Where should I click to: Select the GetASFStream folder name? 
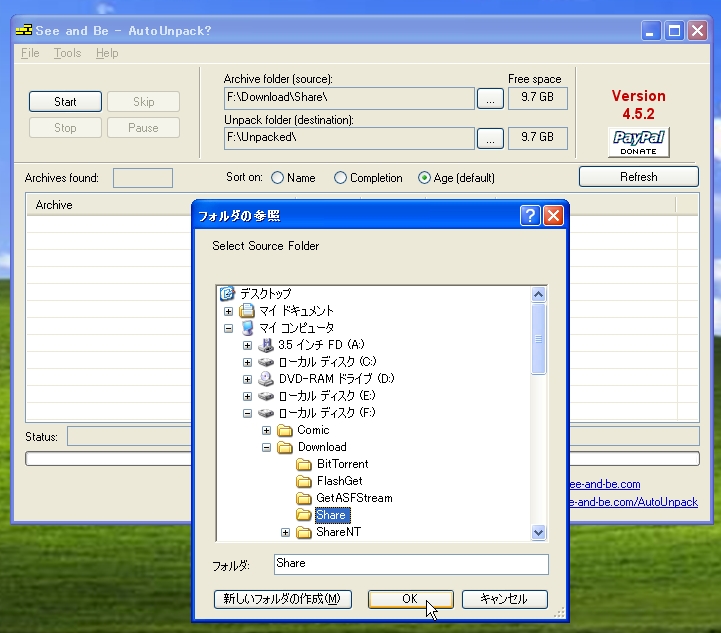click(355, 498)
